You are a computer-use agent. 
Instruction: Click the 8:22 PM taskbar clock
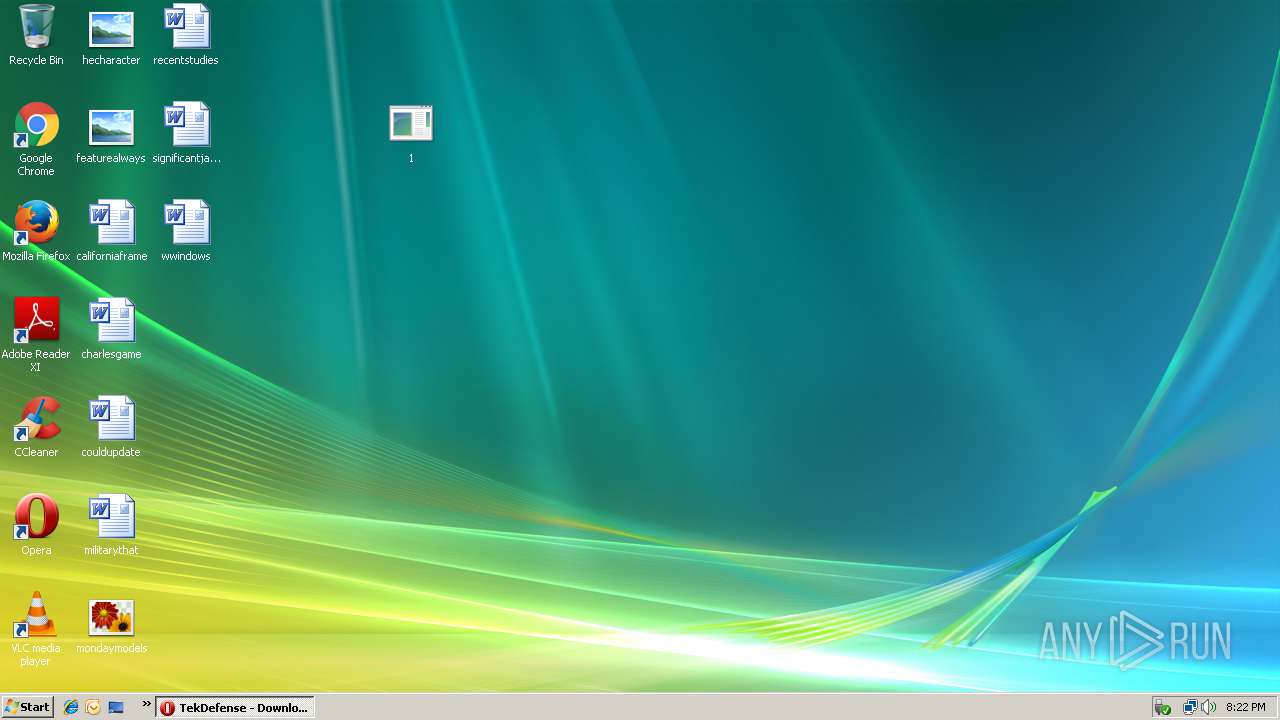[x=1246, y=707]
